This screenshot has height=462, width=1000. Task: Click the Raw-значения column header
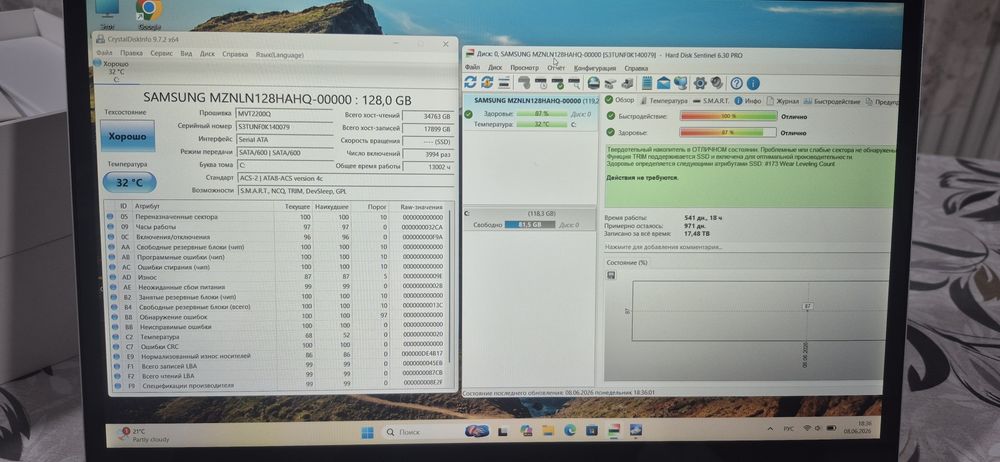(x=421, y=207)
